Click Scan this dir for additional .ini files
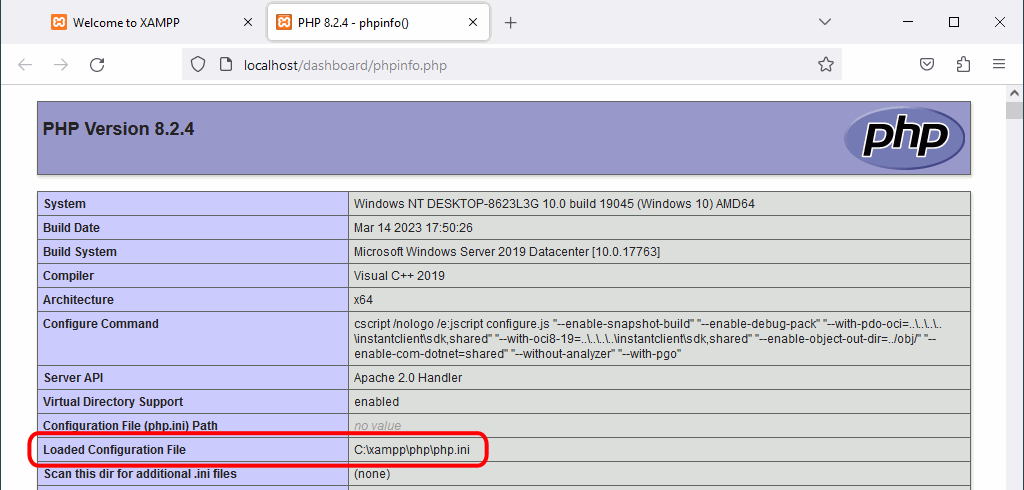The height and width of the screenshot is (490, 1024). (140, 474)
